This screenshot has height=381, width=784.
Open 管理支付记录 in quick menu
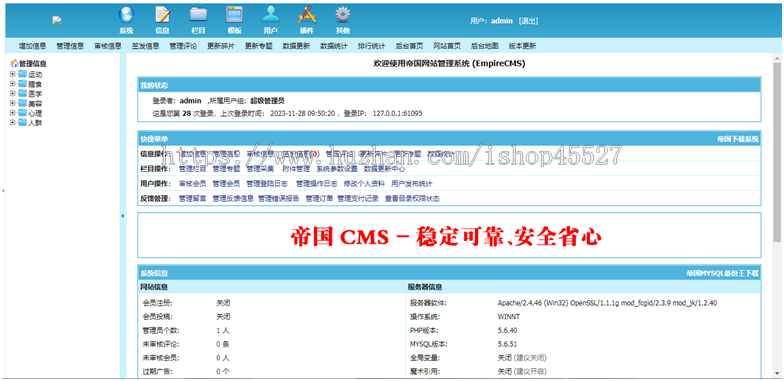point(358,199)
